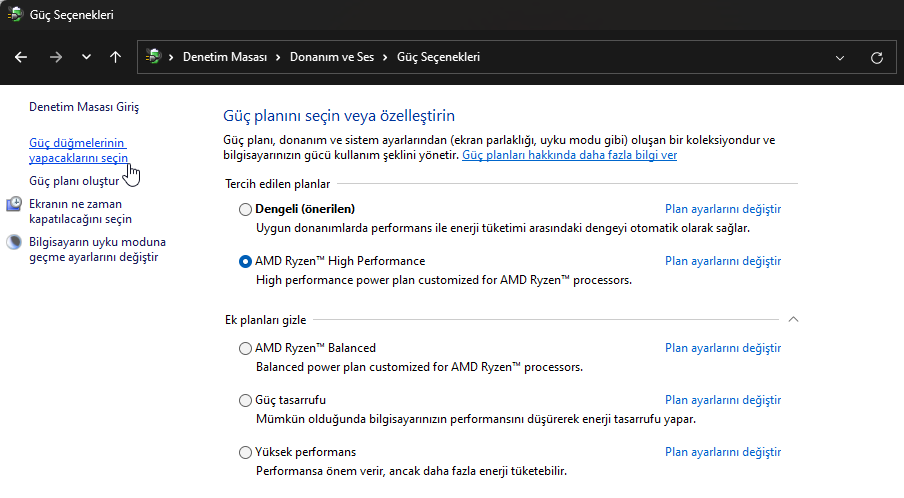Open Güç düğmelerinin yapacaklarını seçin link

[78, 150]
